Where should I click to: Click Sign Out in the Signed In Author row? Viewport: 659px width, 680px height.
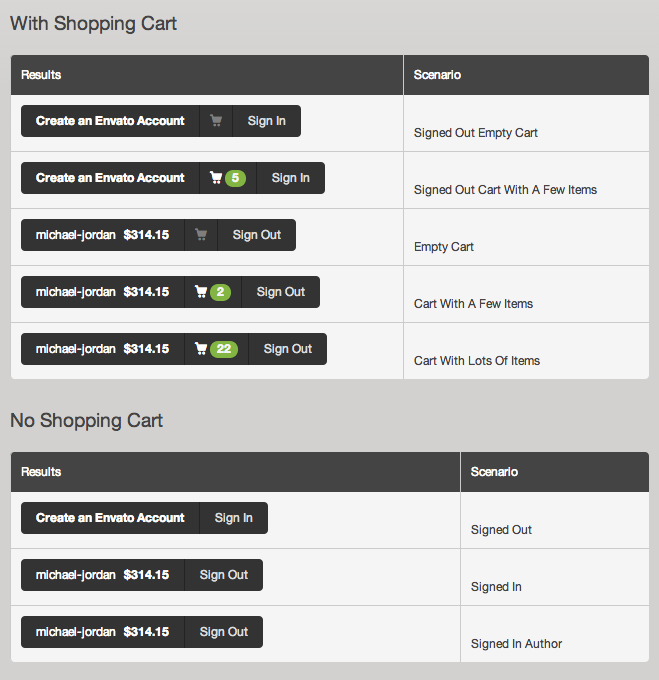[x=224, y=632]
